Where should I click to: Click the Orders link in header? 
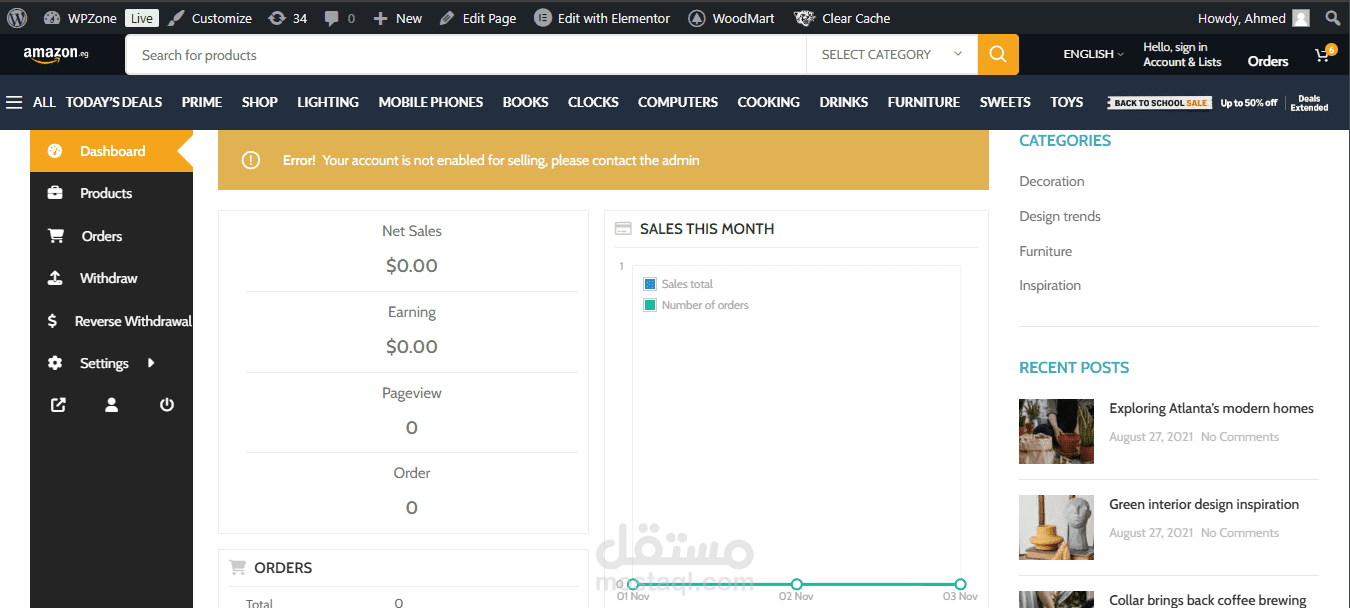1268,61
